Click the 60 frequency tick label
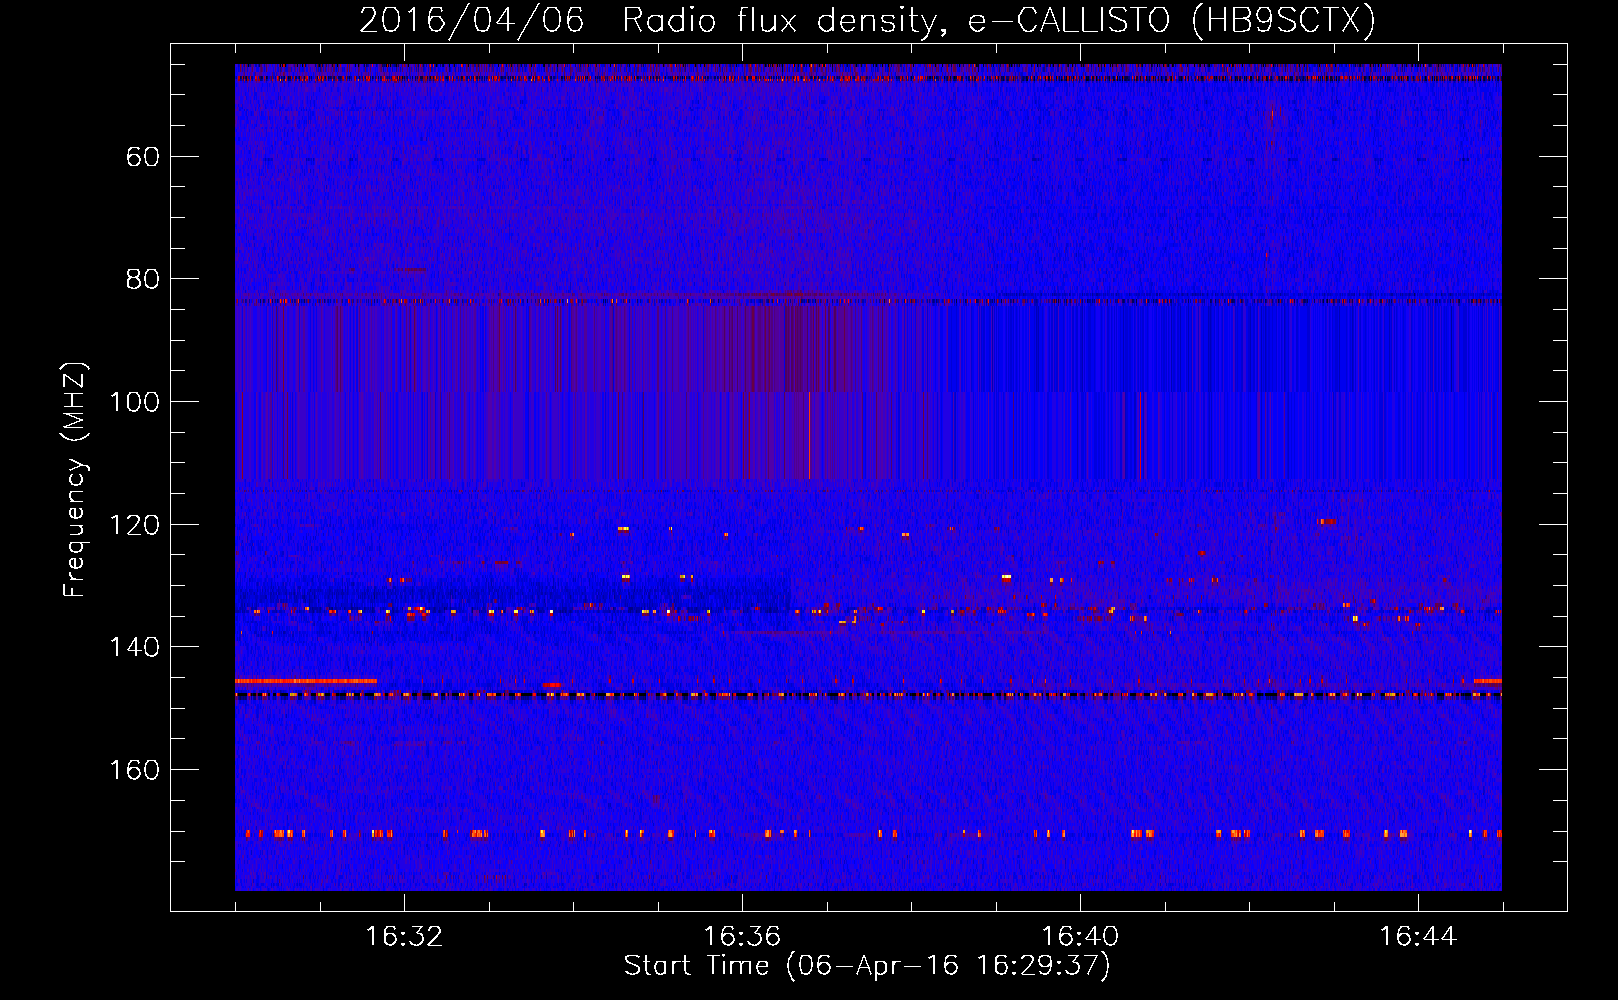1618x1000 pixels. pos(143,157)
